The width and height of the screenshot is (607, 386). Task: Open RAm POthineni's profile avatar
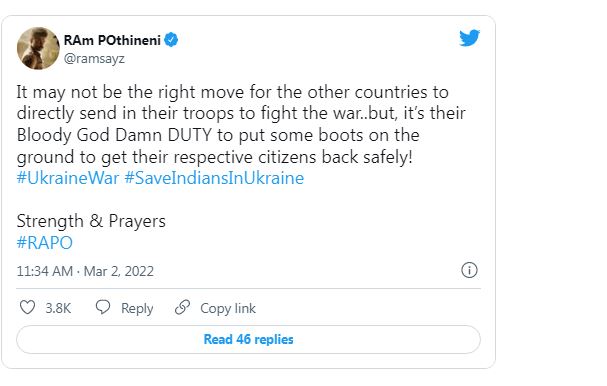coord(38,48)
